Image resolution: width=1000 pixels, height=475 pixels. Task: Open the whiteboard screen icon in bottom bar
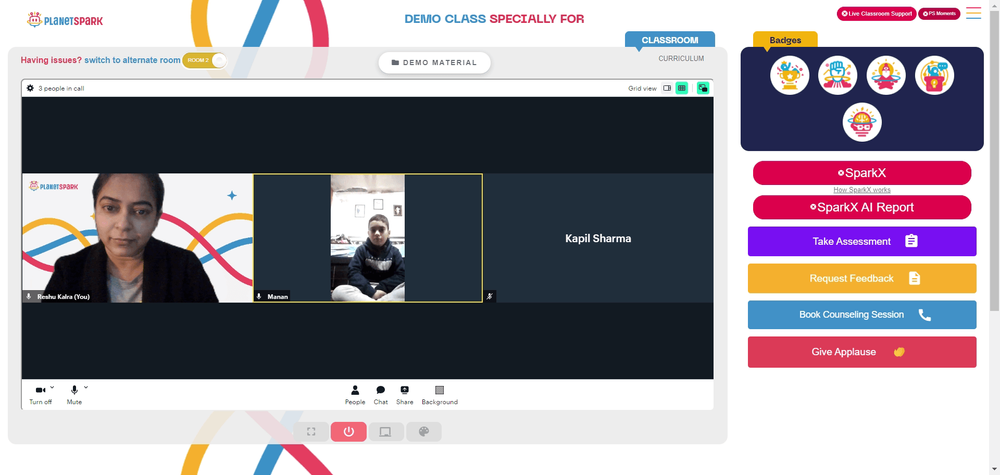coord(386,432)
